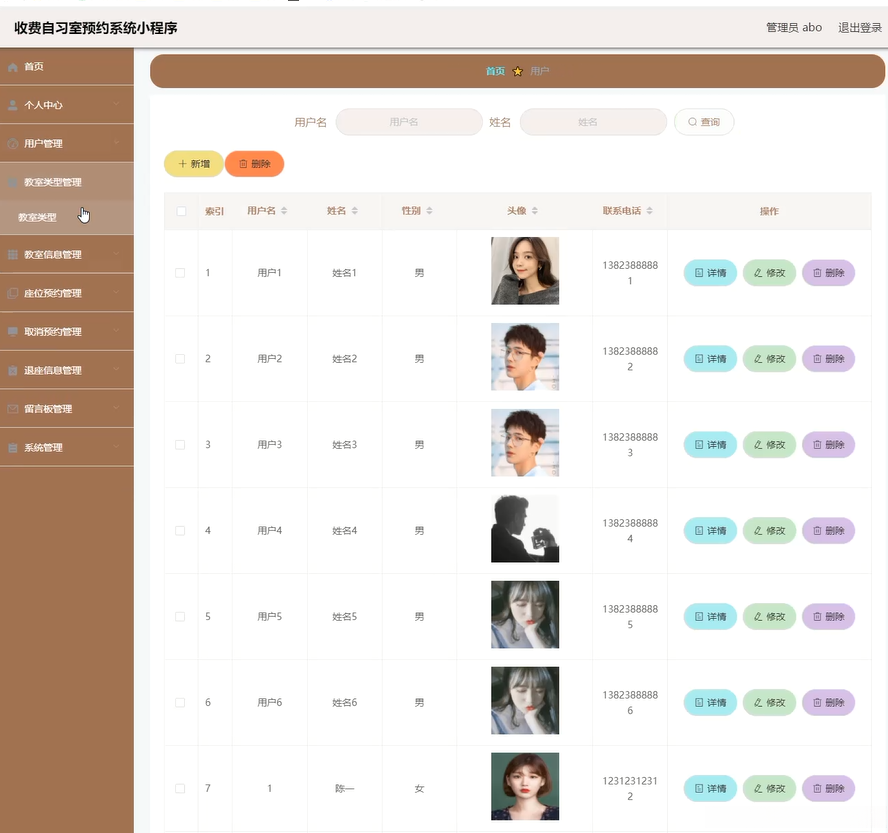This screenshot has width=888, height=833.
Task: Expand the 教室信息管理 menu chevron
Action: click(x=116, y=254)
